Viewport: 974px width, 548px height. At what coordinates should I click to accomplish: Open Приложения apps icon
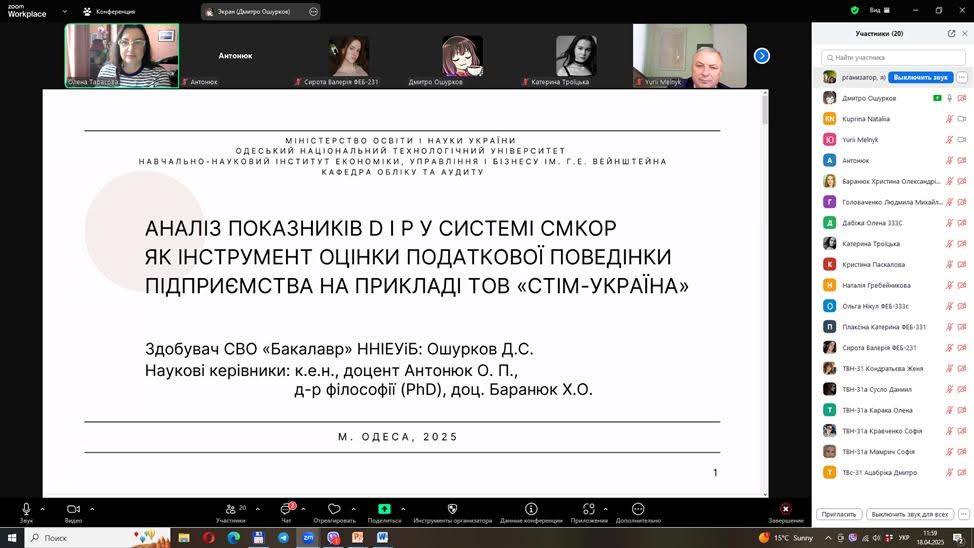click(x=589, y=509)
